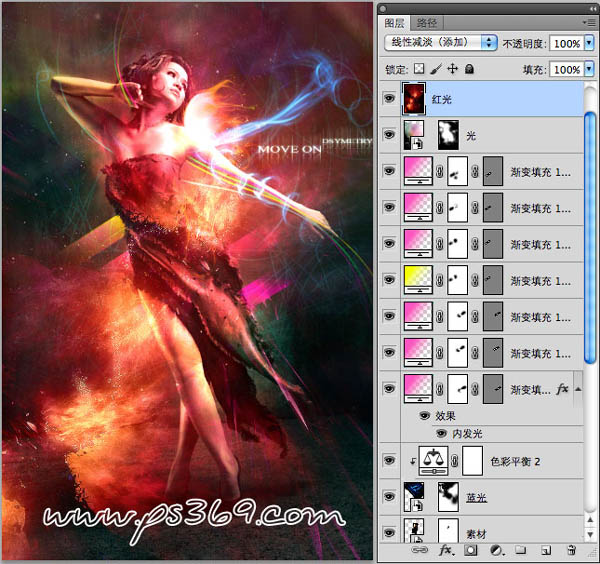This screenshot has width=600, height=564.
Task: Hide the 蓝光 layer
Action: tap(390, 497)
